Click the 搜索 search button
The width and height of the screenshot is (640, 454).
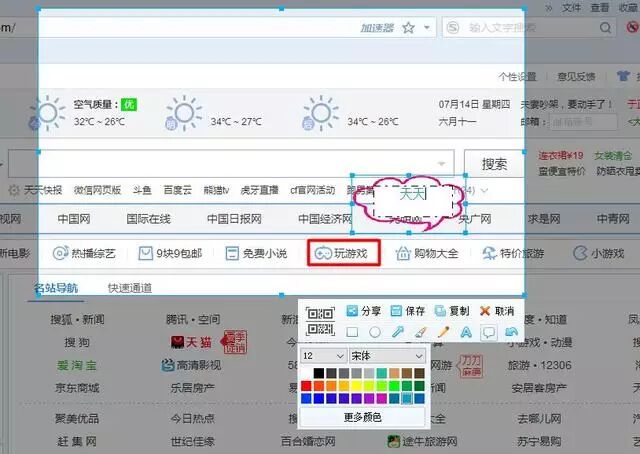(494, 164)
